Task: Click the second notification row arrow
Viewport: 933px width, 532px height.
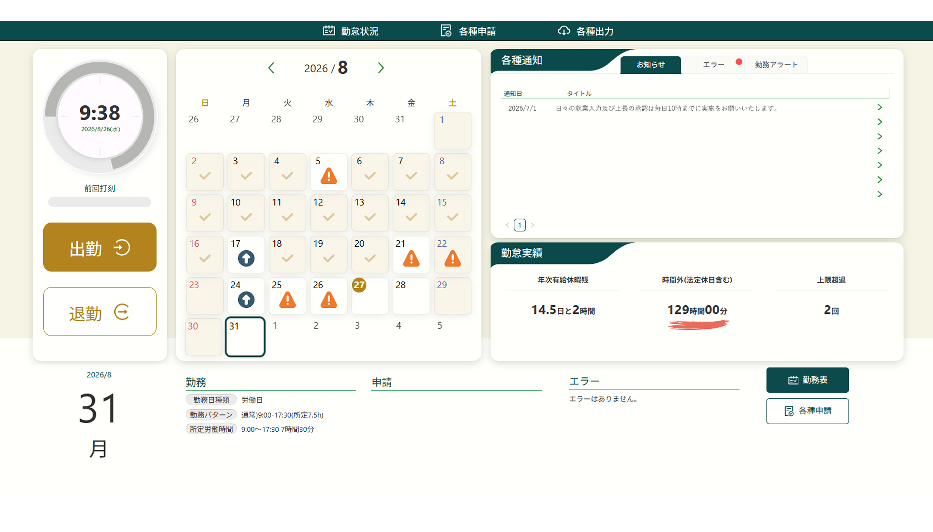Action: [879, 122]
